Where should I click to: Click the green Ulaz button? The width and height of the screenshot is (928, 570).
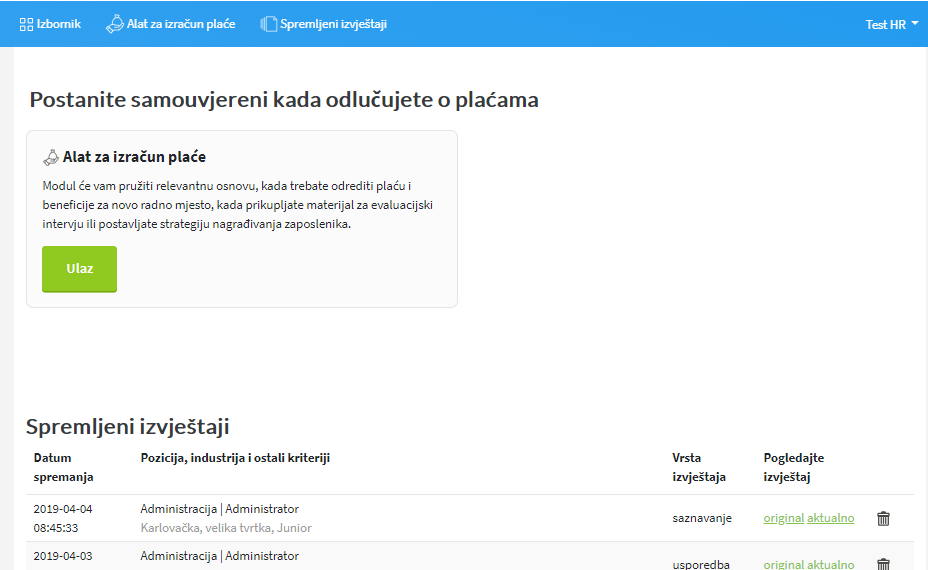pyautogui.click(x=79, y=269)
